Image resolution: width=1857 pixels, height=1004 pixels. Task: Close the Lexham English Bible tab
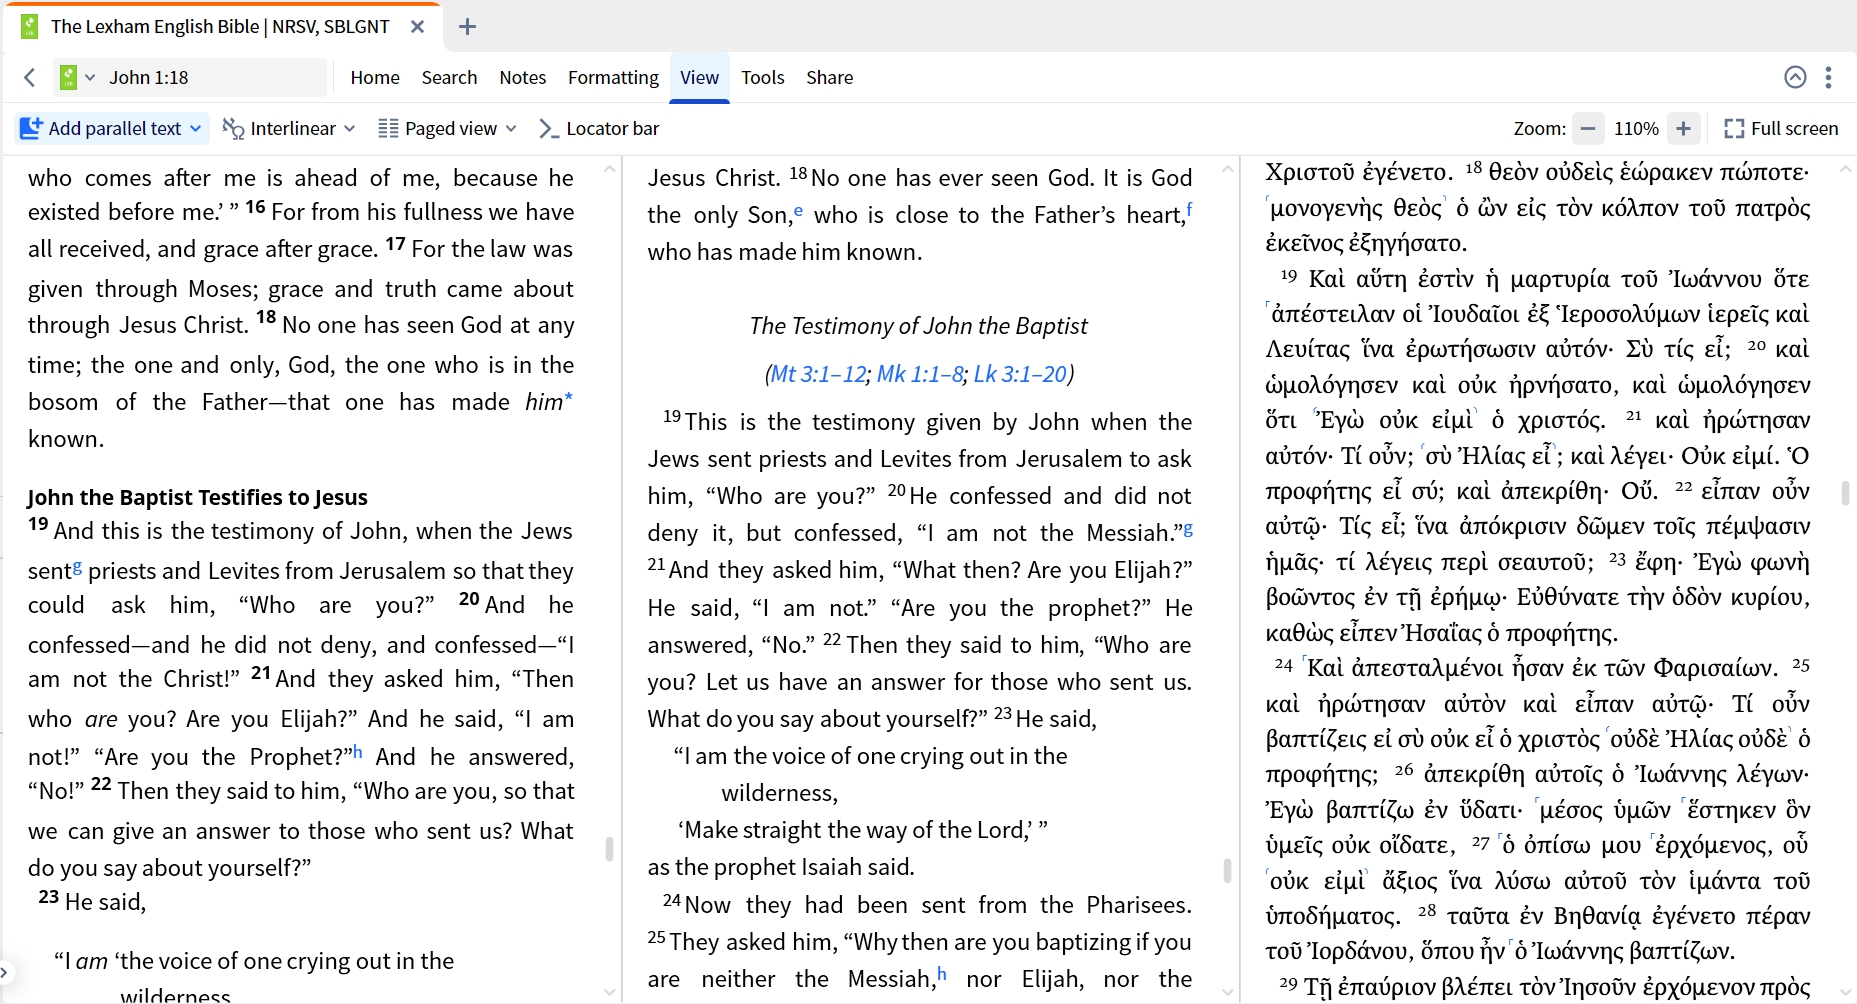(418, 27)
